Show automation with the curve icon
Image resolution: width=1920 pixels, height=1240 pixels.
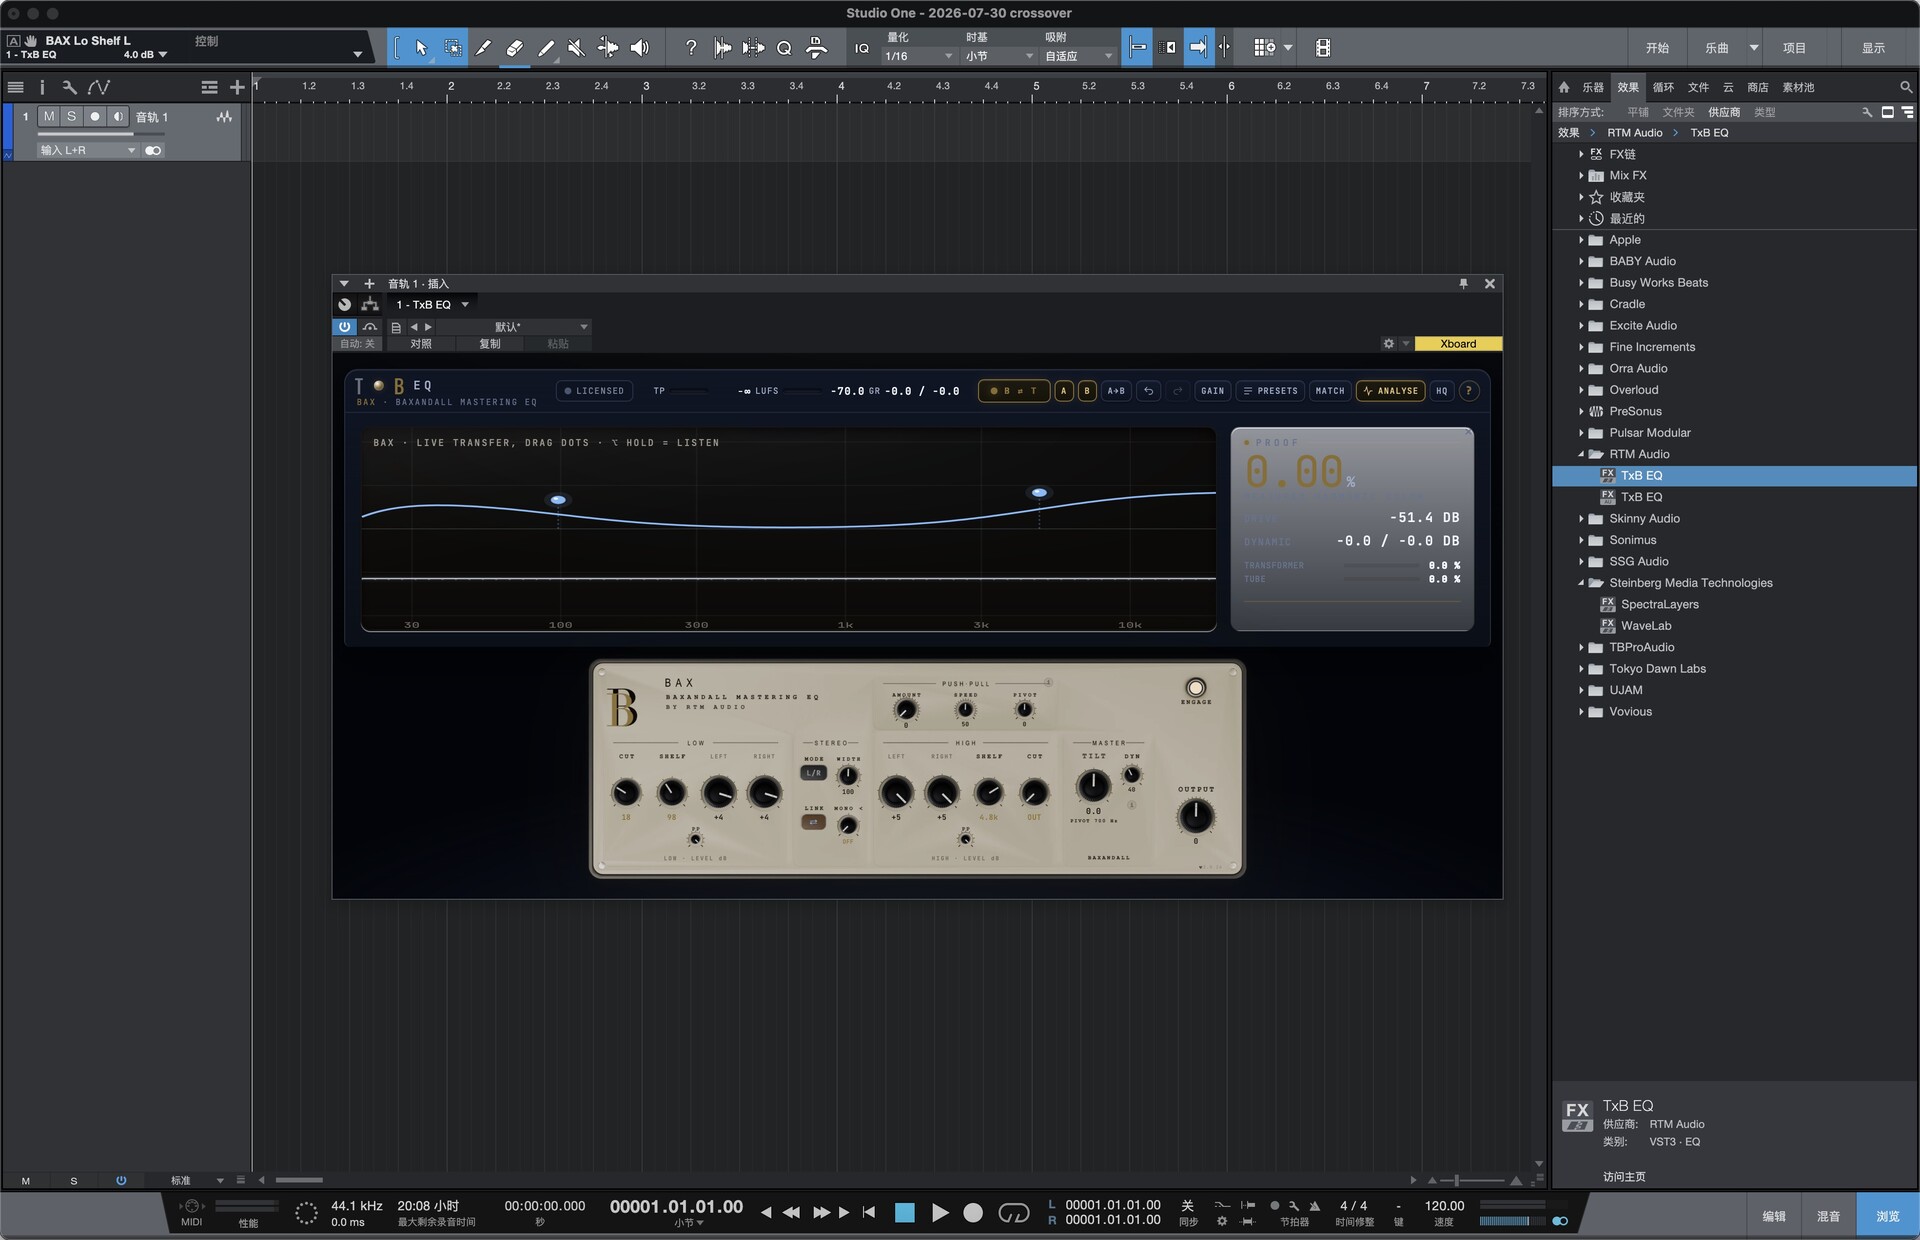[x=98, y=87]
